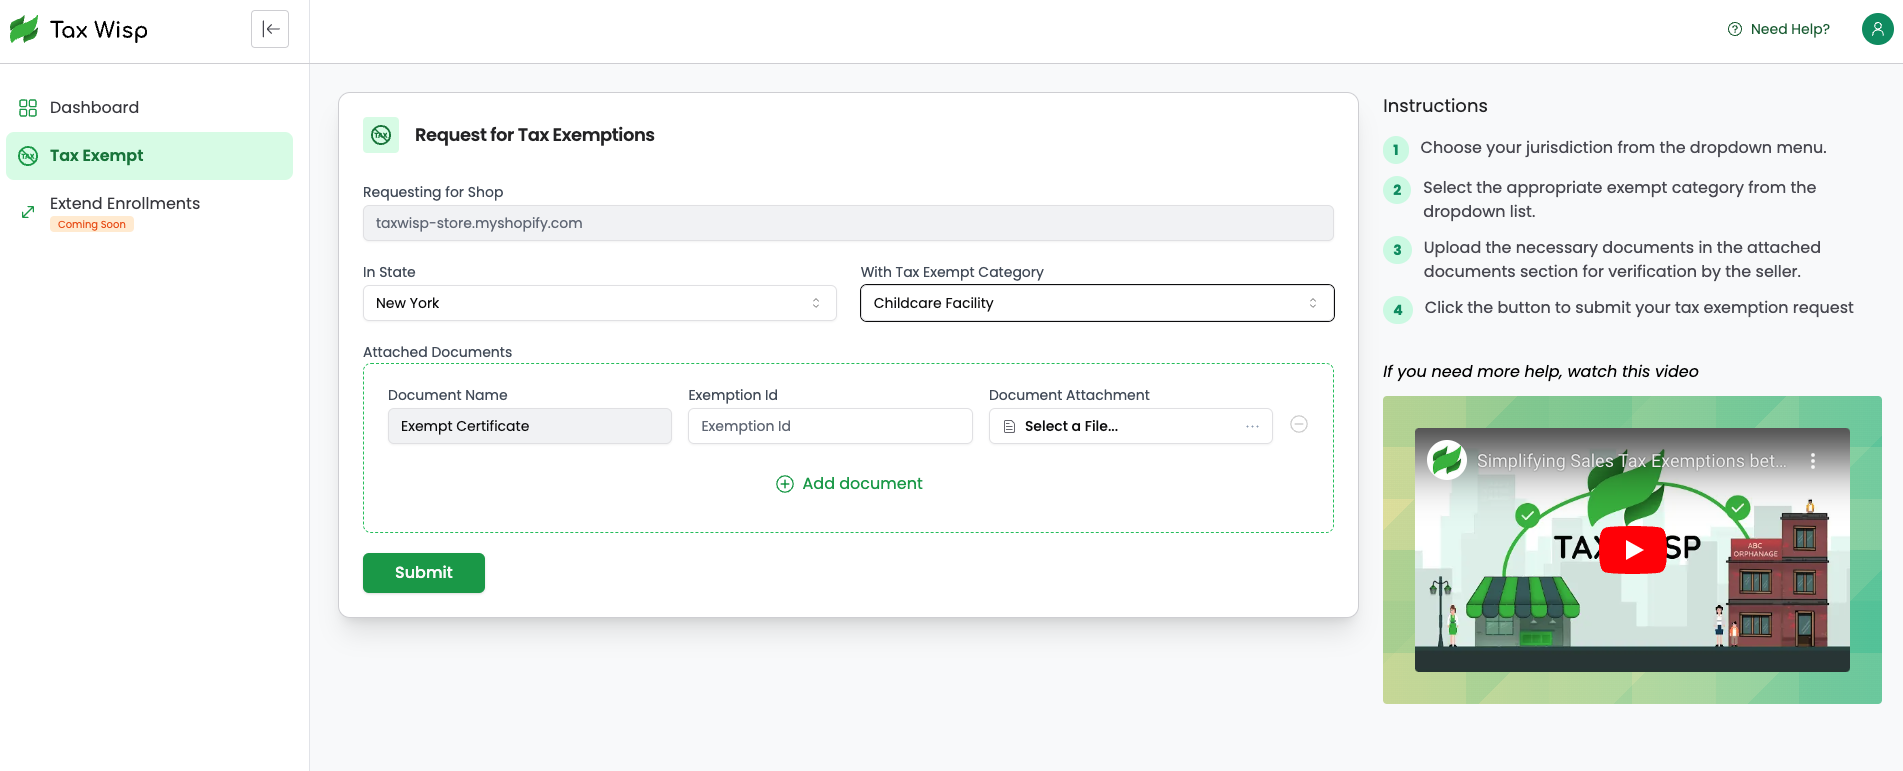Play the YouTube help video
The width and height of the screenshot is (1903, 771).
point(1632,550)
